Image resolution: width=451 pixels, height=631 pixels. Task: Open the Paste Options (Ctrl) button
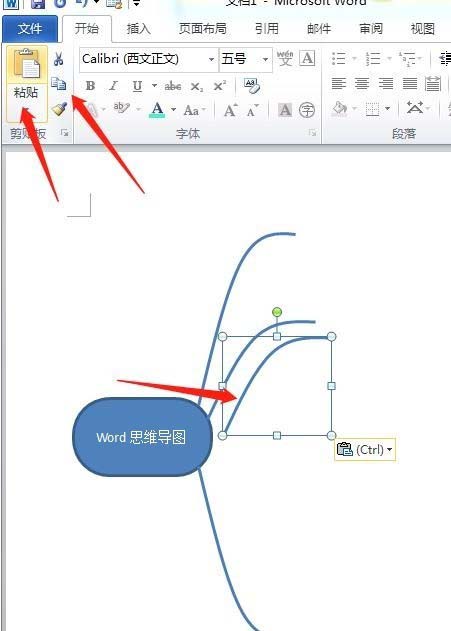tap(365, 450)
